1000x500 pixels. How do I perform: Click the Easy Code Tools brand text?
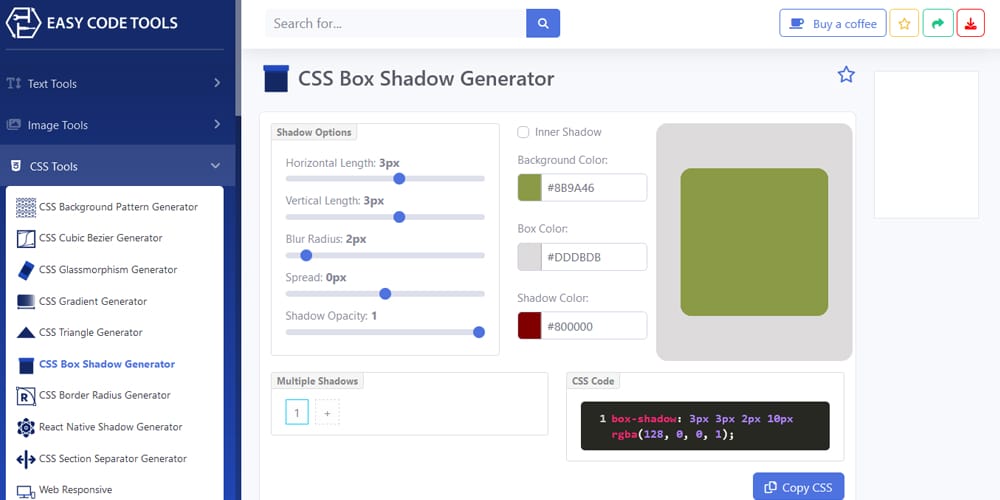[112, 24]
